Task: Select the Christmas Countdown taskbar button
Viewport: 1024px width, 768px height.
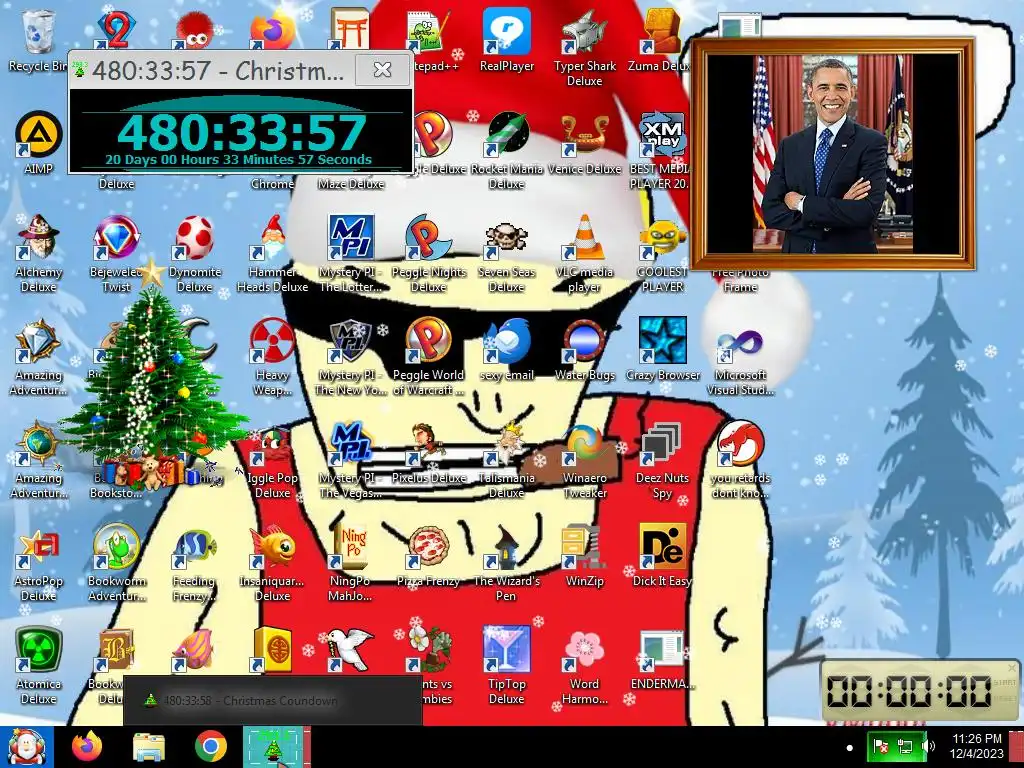Action: tap(273, 747)
